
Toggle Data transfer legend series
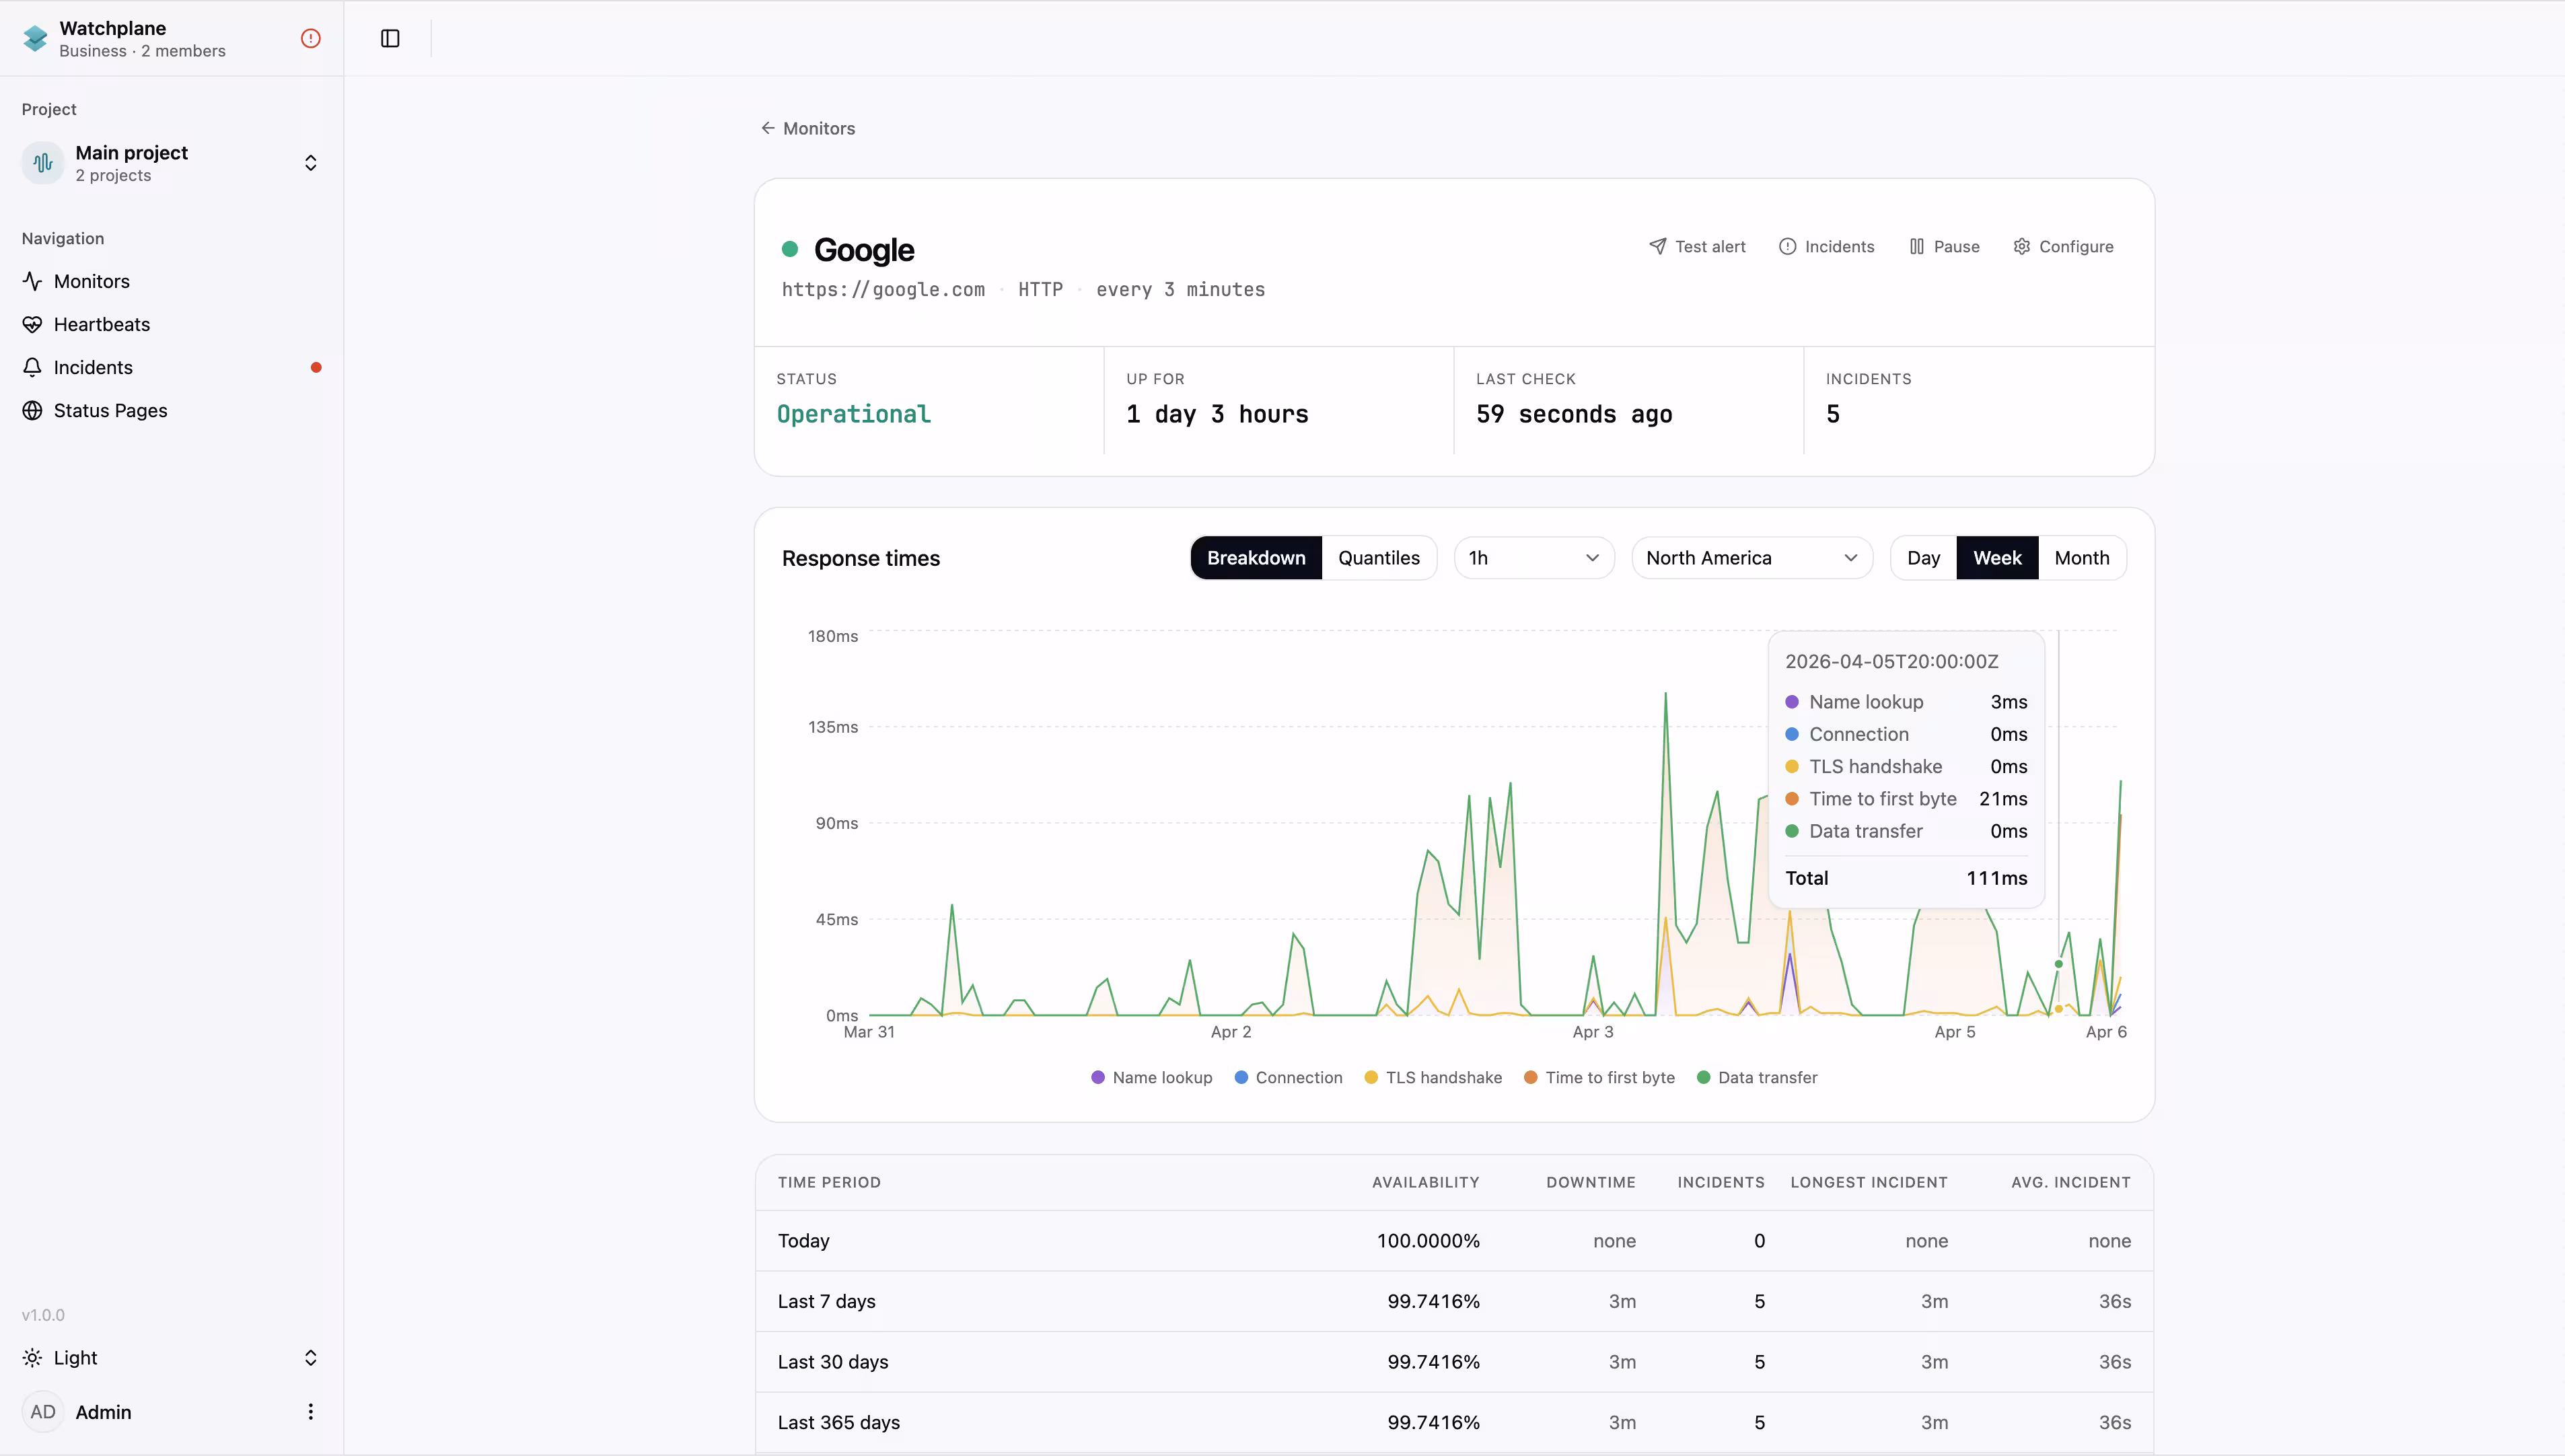click(x=1757, y=1077)
